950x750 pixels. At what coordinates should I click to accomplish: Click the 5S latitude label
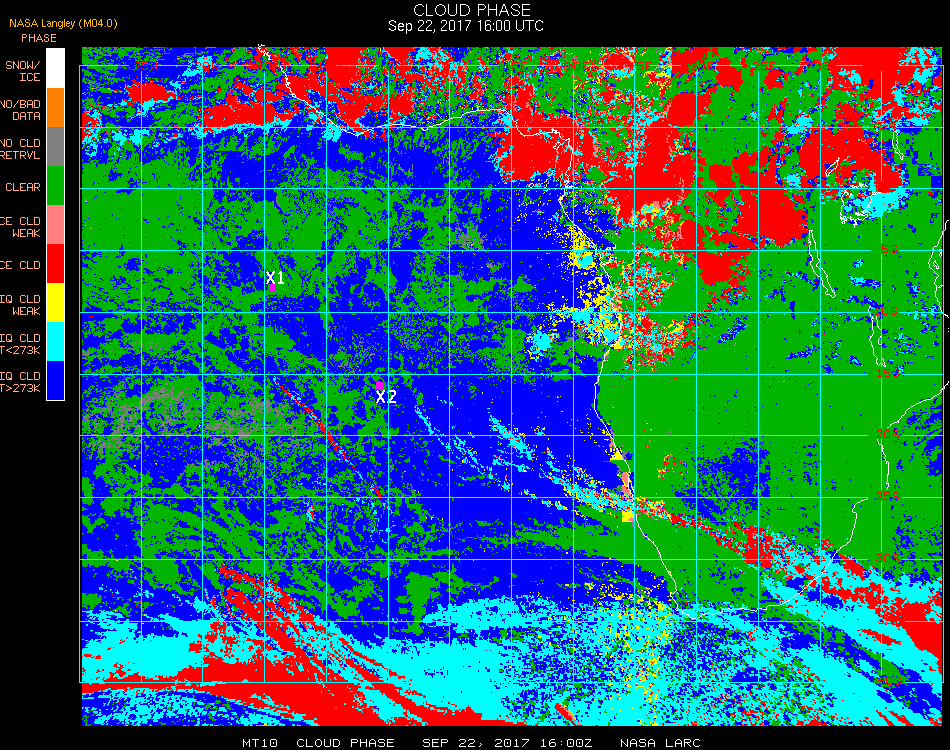coord(889,250)
